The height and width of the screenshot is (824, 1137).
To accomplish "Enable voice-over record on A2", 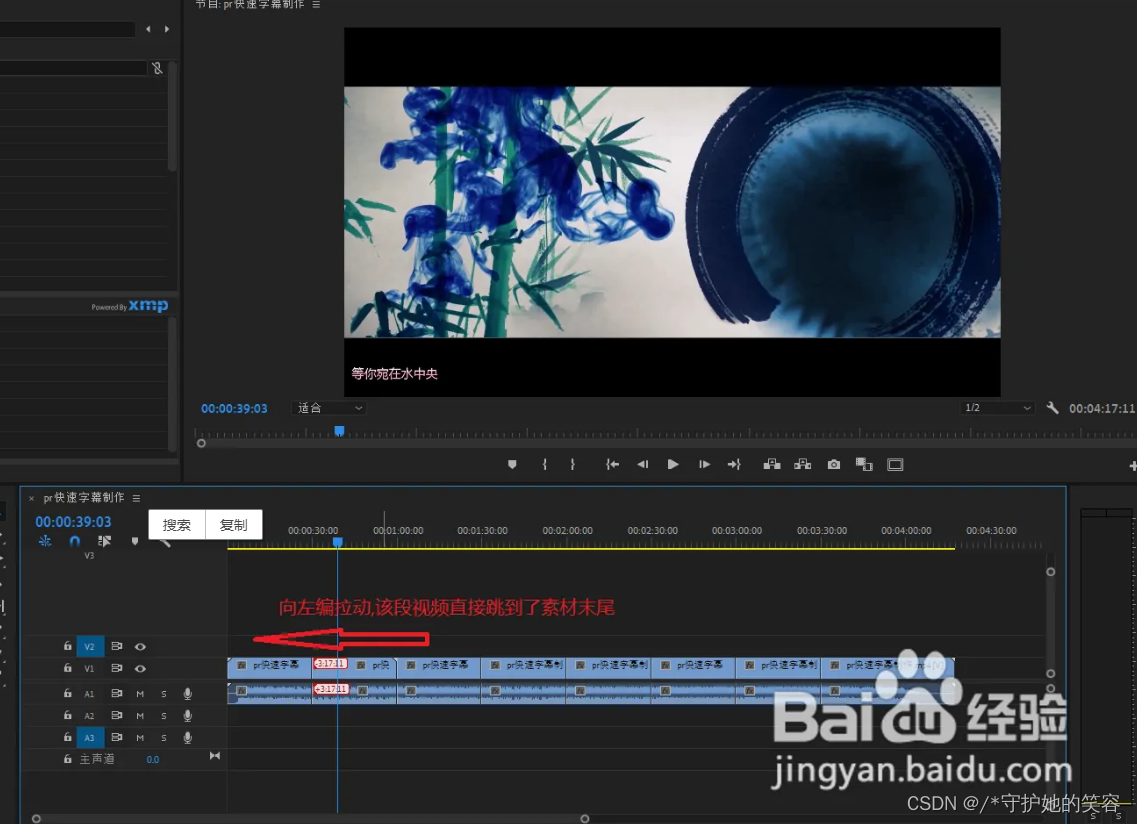I will 188,715.
